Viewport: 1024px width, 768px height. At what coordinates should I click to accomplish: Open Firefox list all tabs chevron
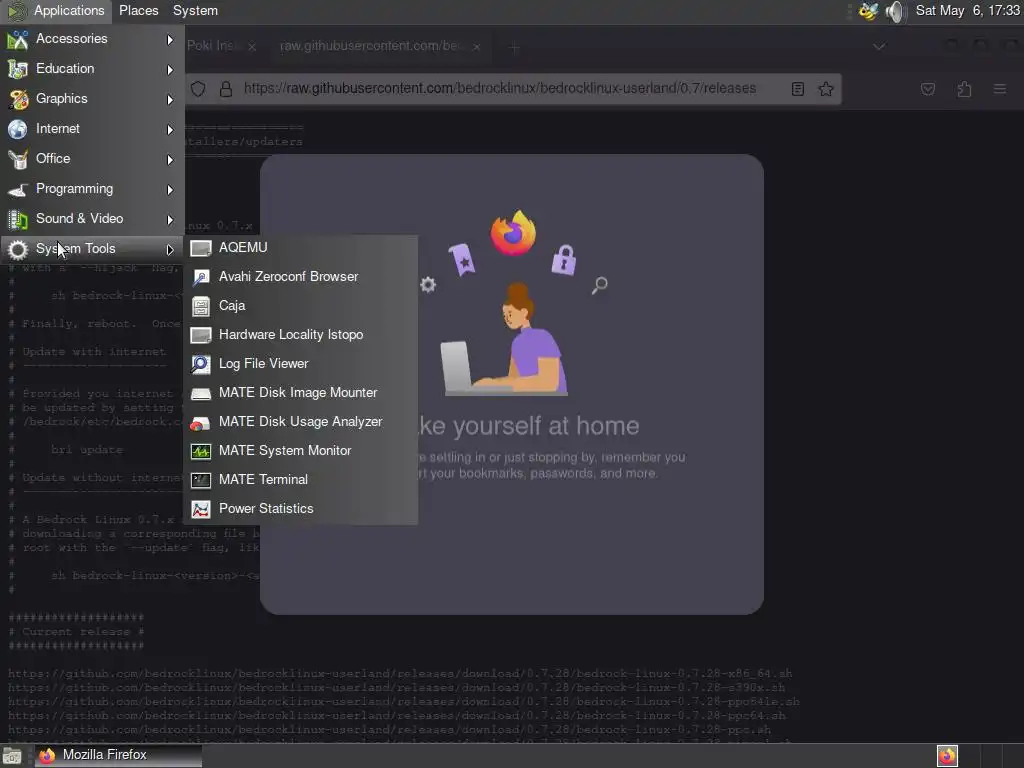[879, 46]
